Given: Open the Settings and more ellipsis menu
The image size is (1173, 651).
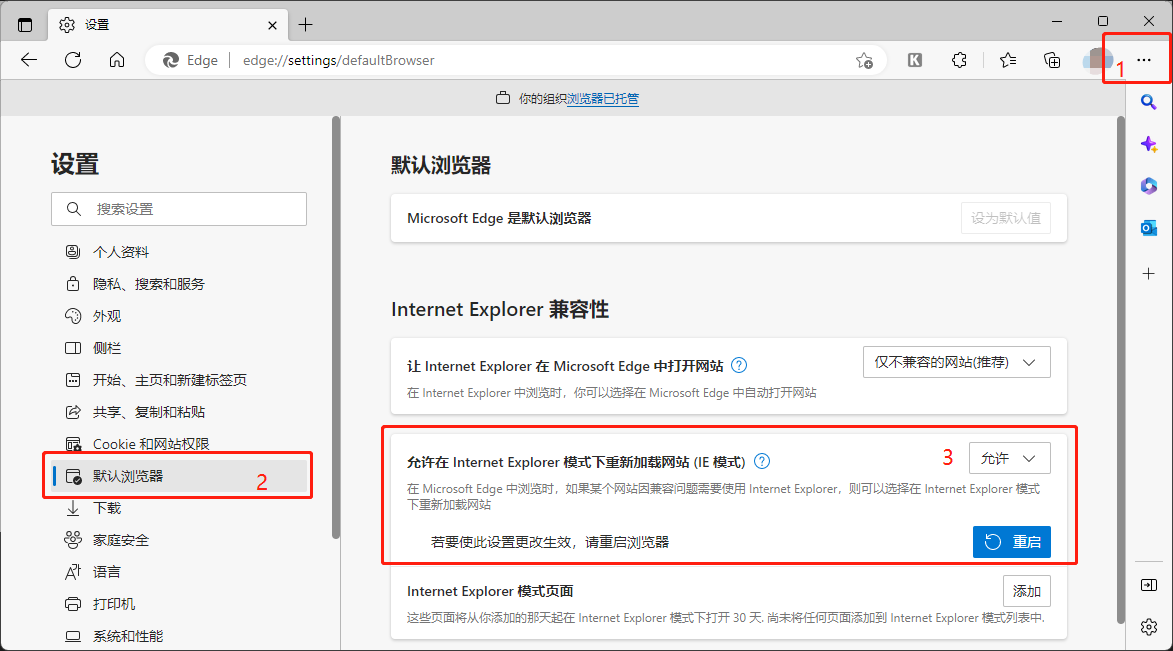Looking at the screenshot, I should (1144, 60).
